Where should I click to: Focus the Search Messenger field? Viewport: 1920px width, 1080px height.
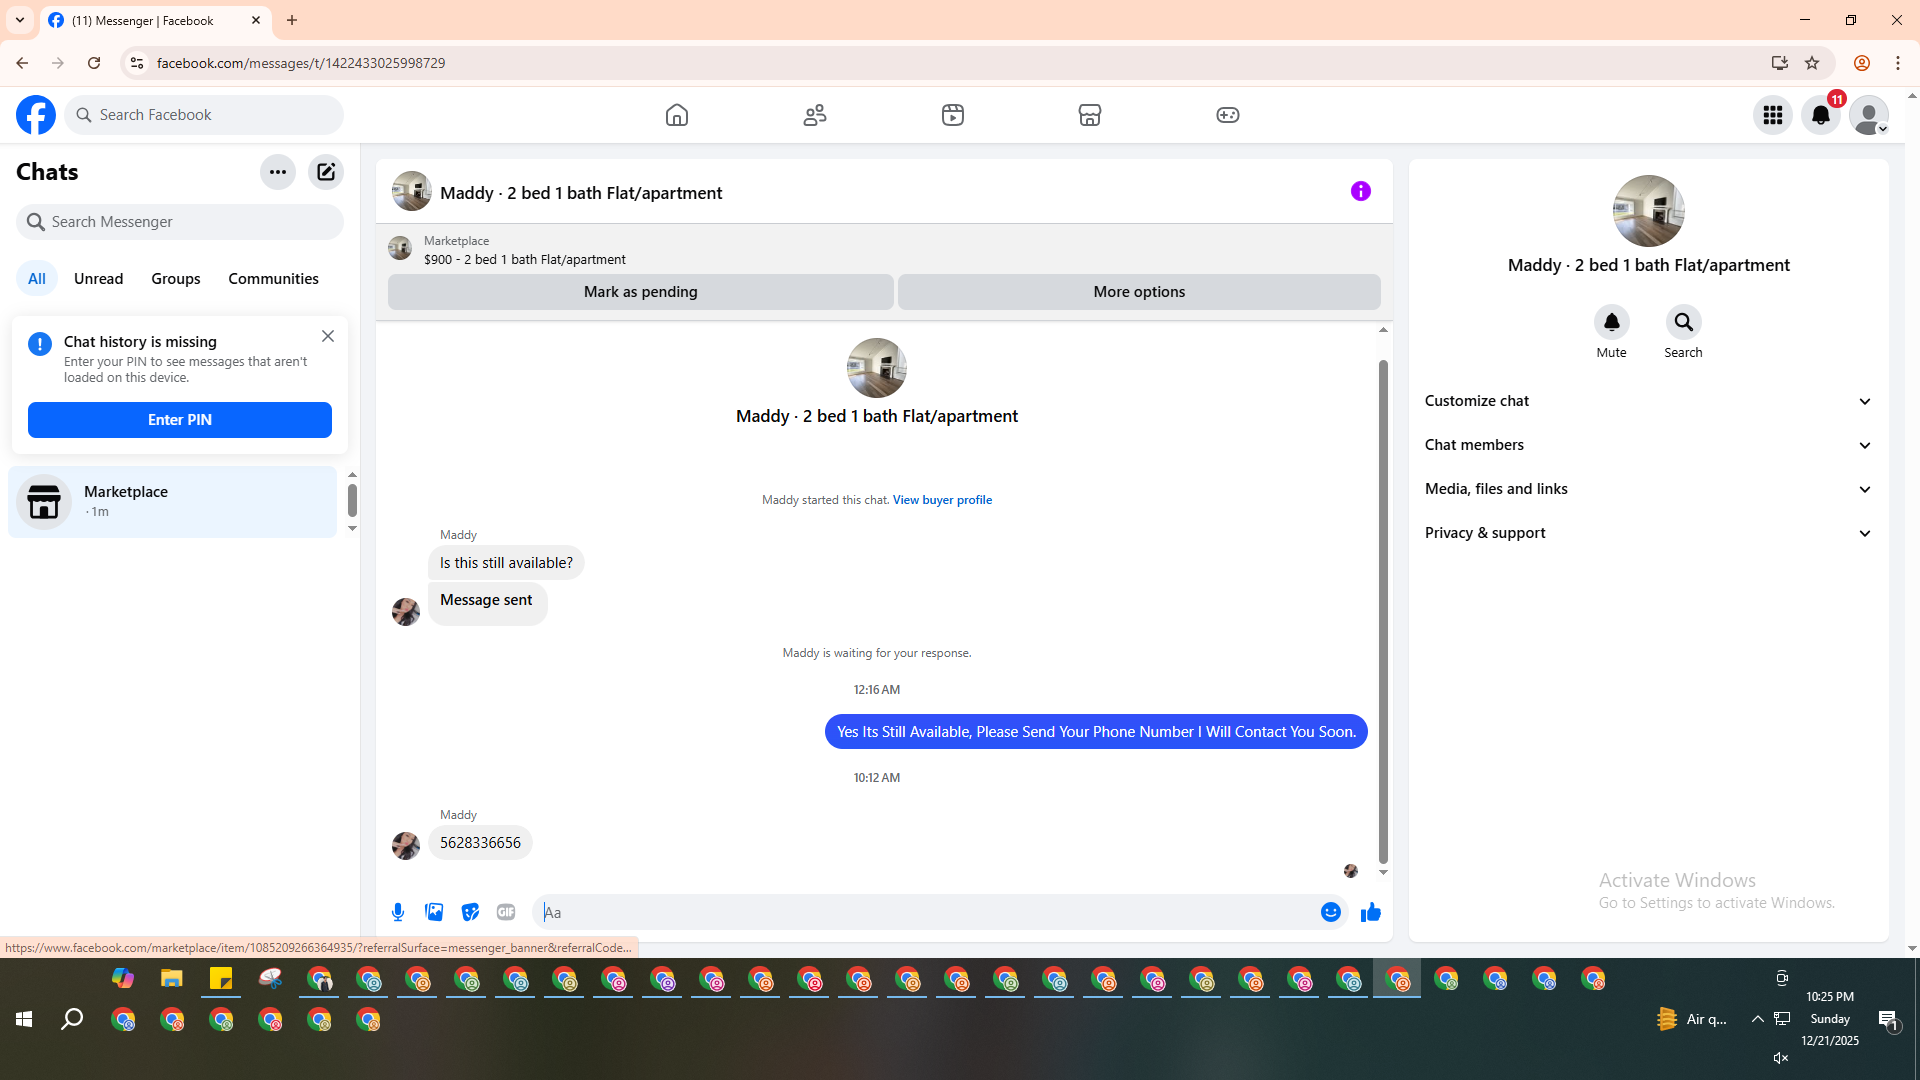(180, 222)
